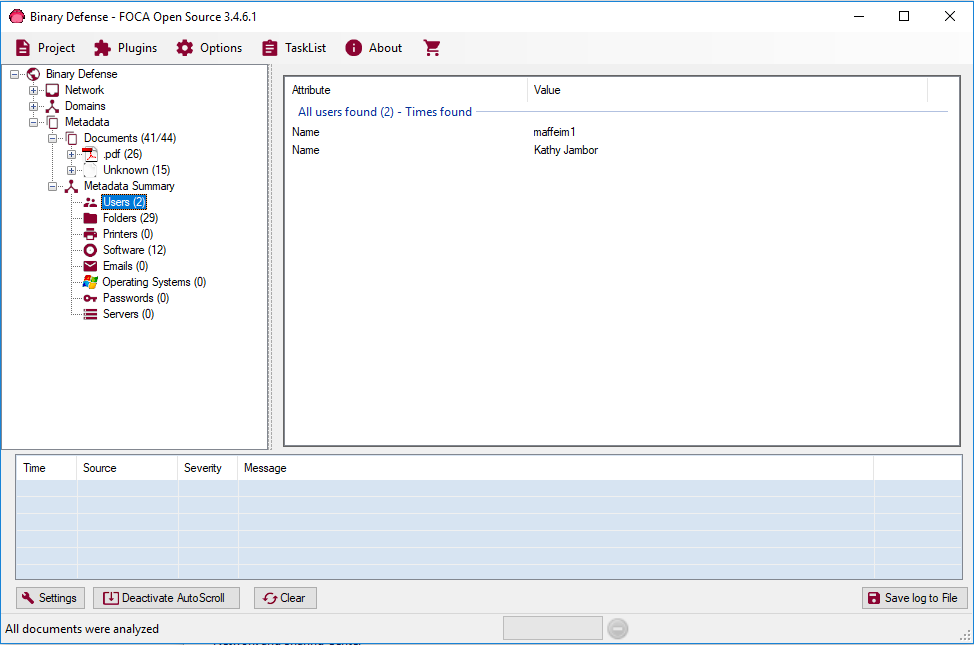Collapse the Binary Defense root node
This screenshot has width=974, height=645.
pyautogui.click(x=14, y=75)
